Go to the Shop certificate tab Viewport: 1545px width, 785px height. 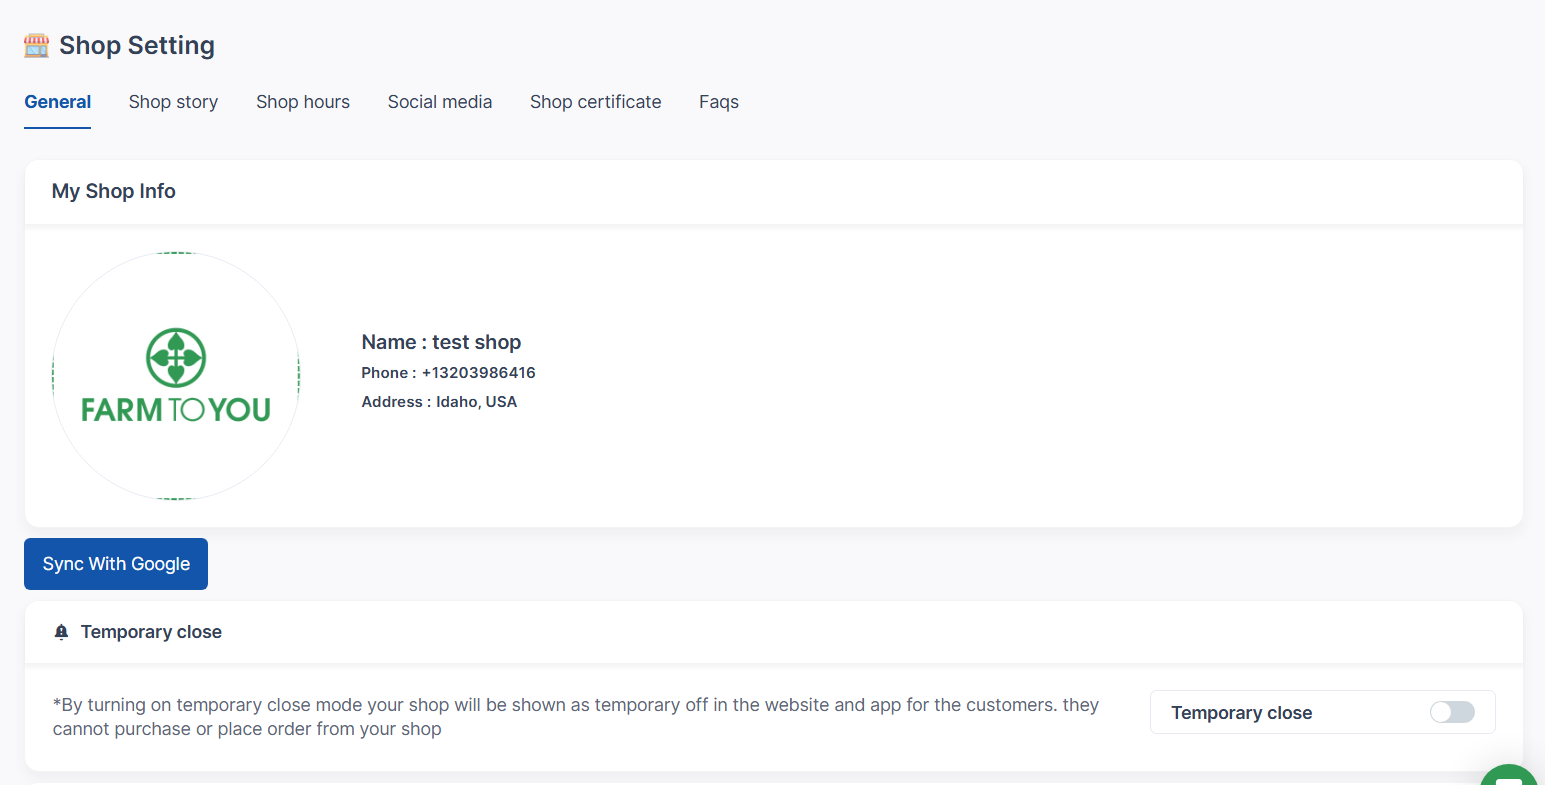(x=596, y=102)
